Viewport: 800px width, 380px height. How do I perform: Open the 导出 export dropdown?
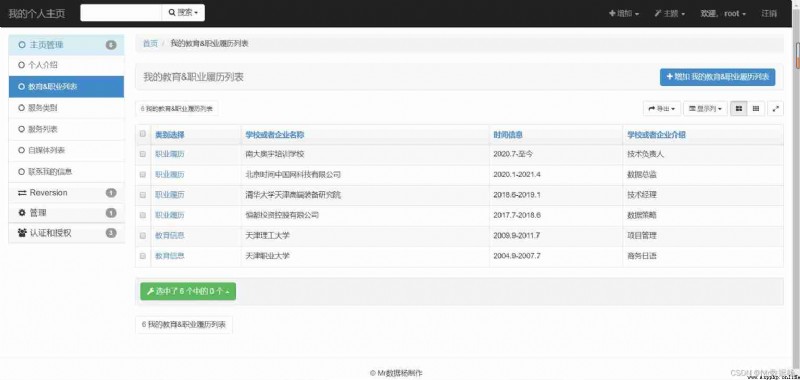pyautogui.click(x=662, y=109)
